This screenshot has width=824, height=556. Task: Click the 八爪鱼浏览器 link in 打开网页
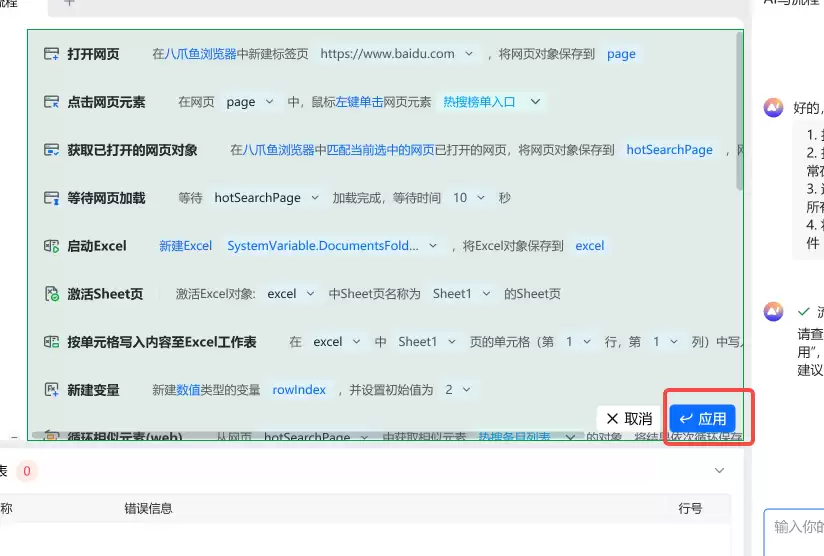point(201,54)
